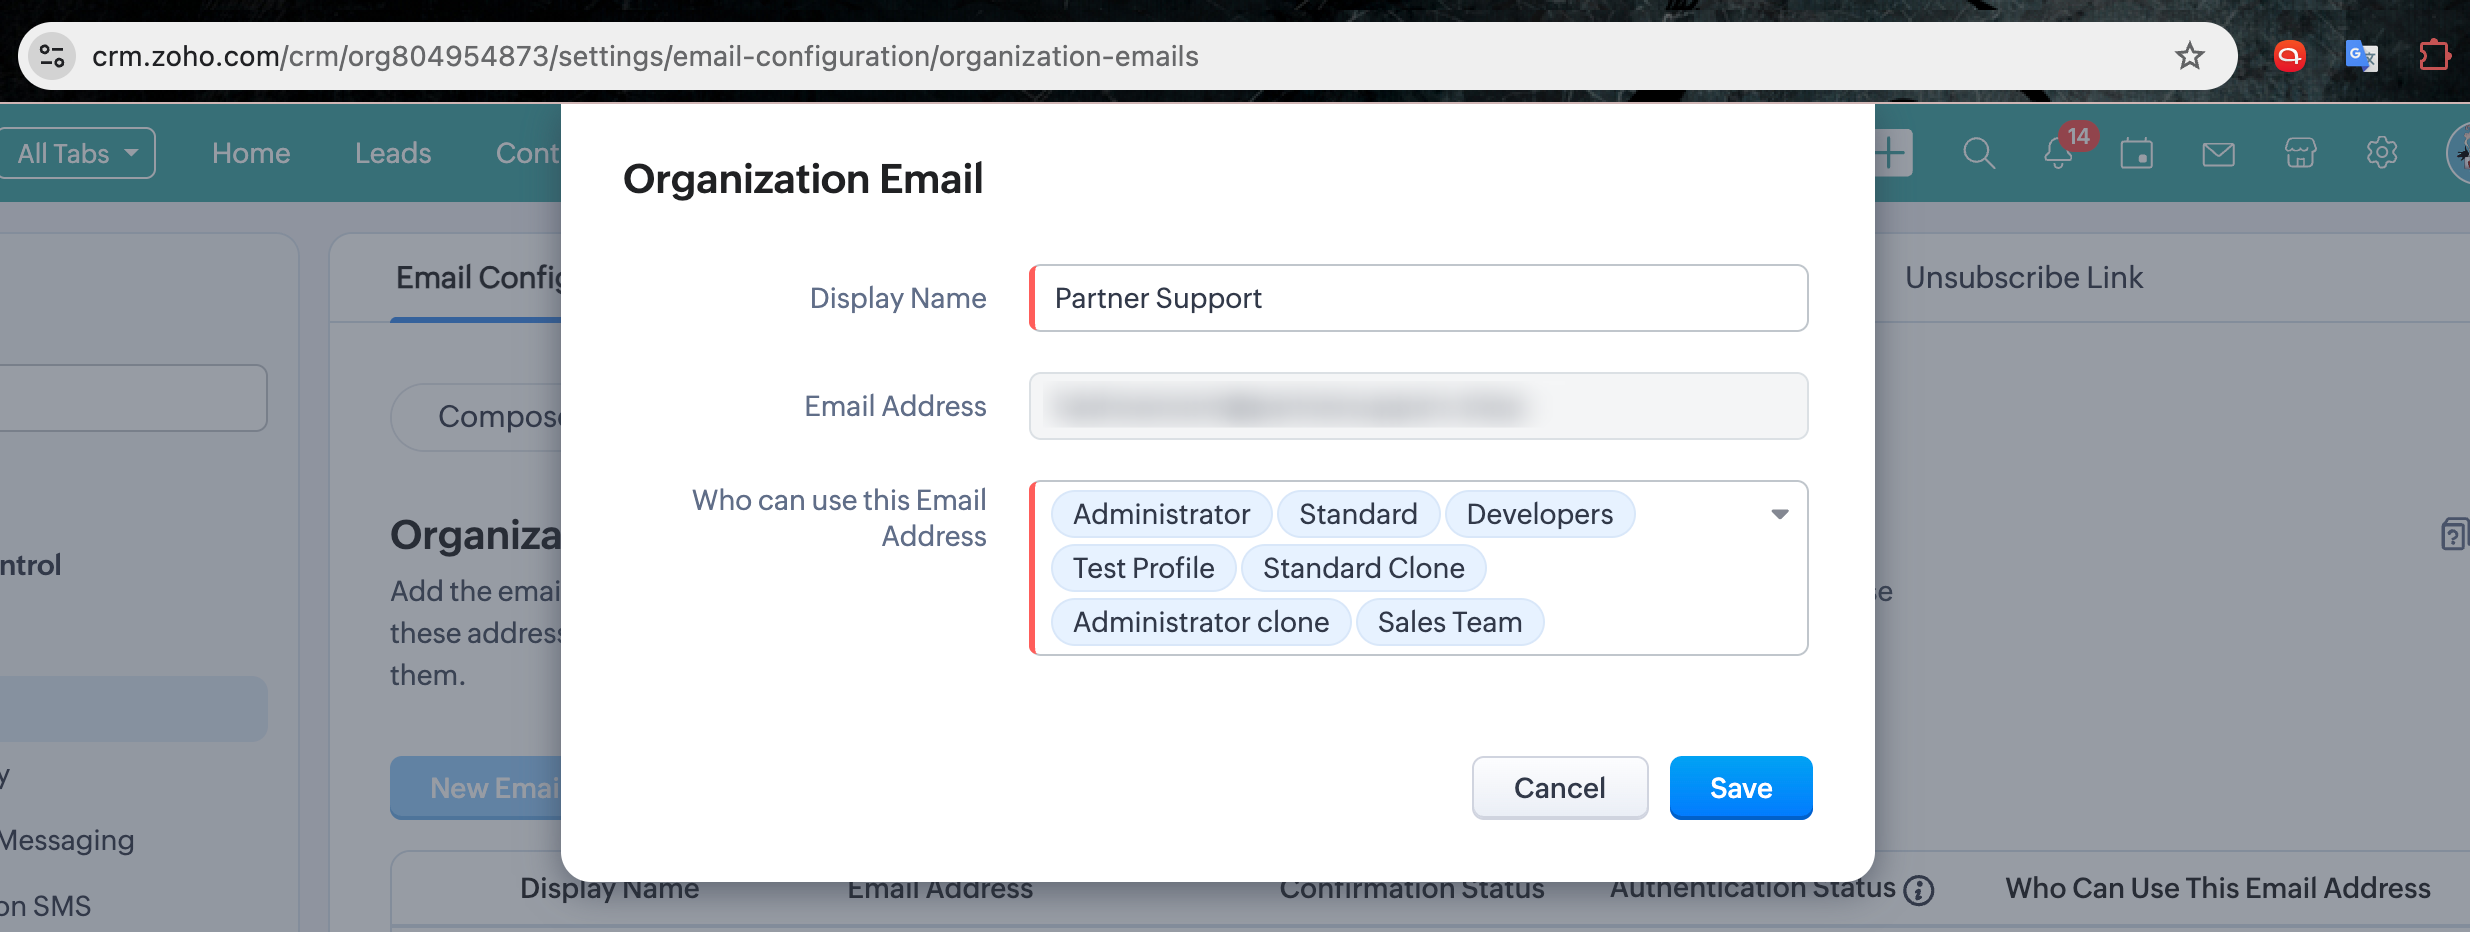2470x932 pixels.
Task: Expand the All Tabs dropdown
Action: [77, 154]
